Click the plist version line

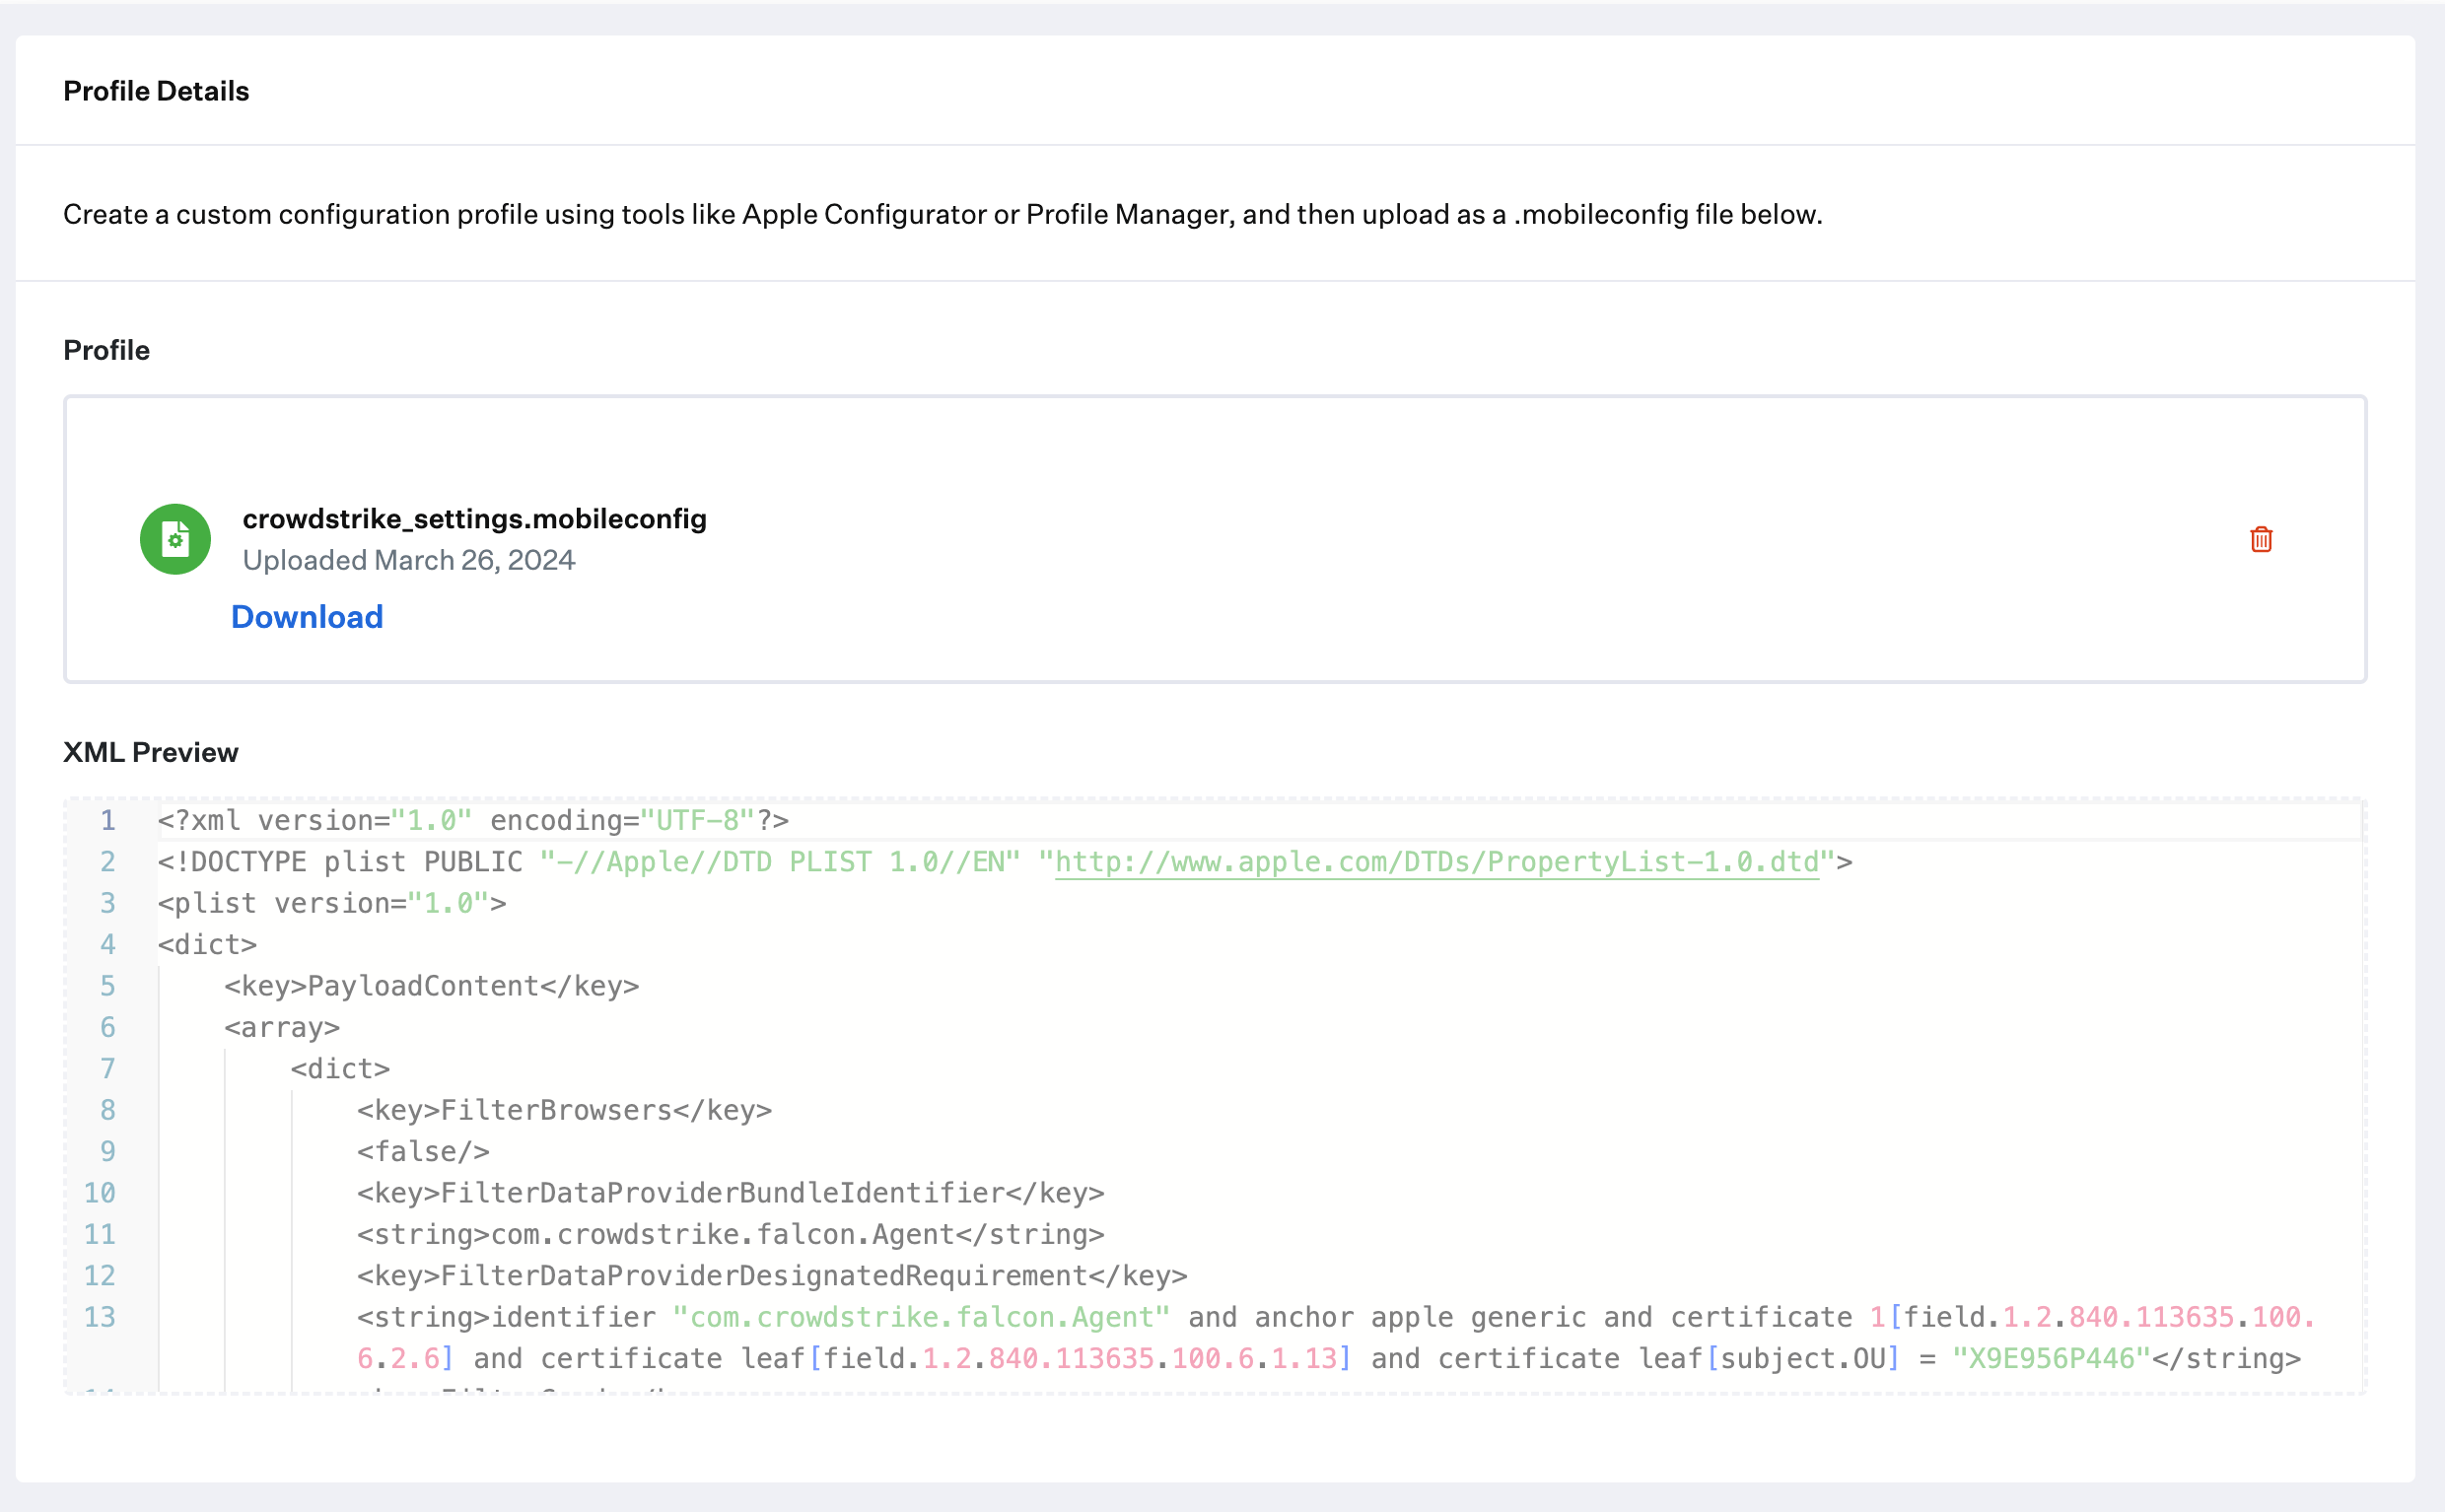[x=332, y=904]
